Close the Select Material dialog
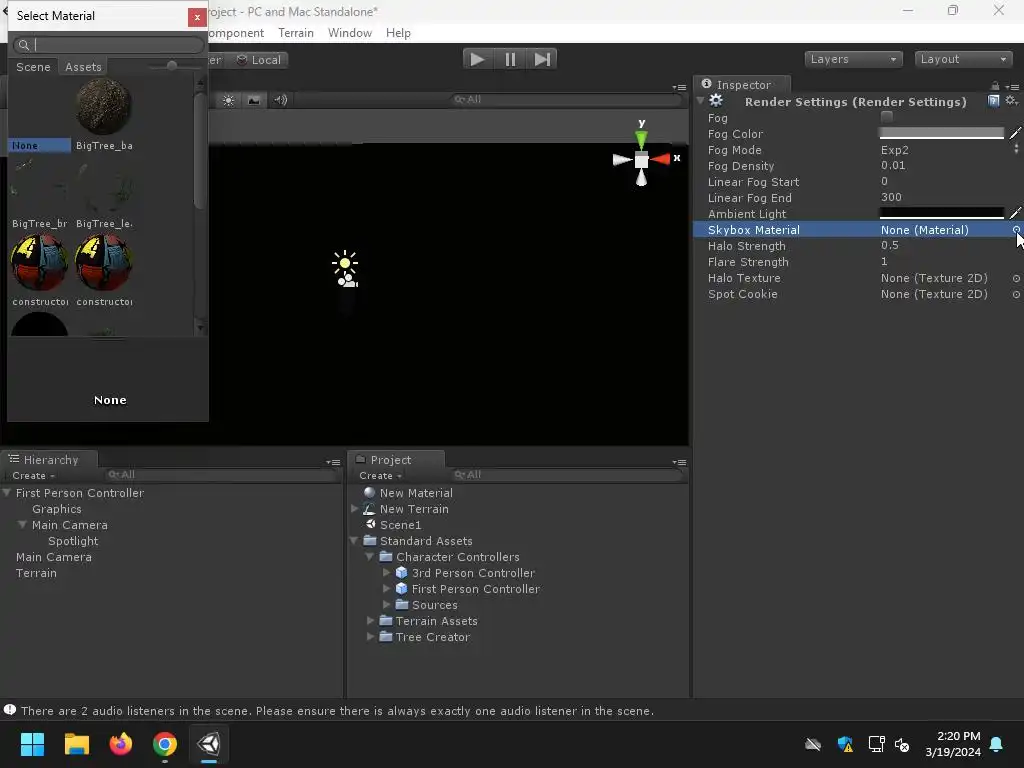 197,18
